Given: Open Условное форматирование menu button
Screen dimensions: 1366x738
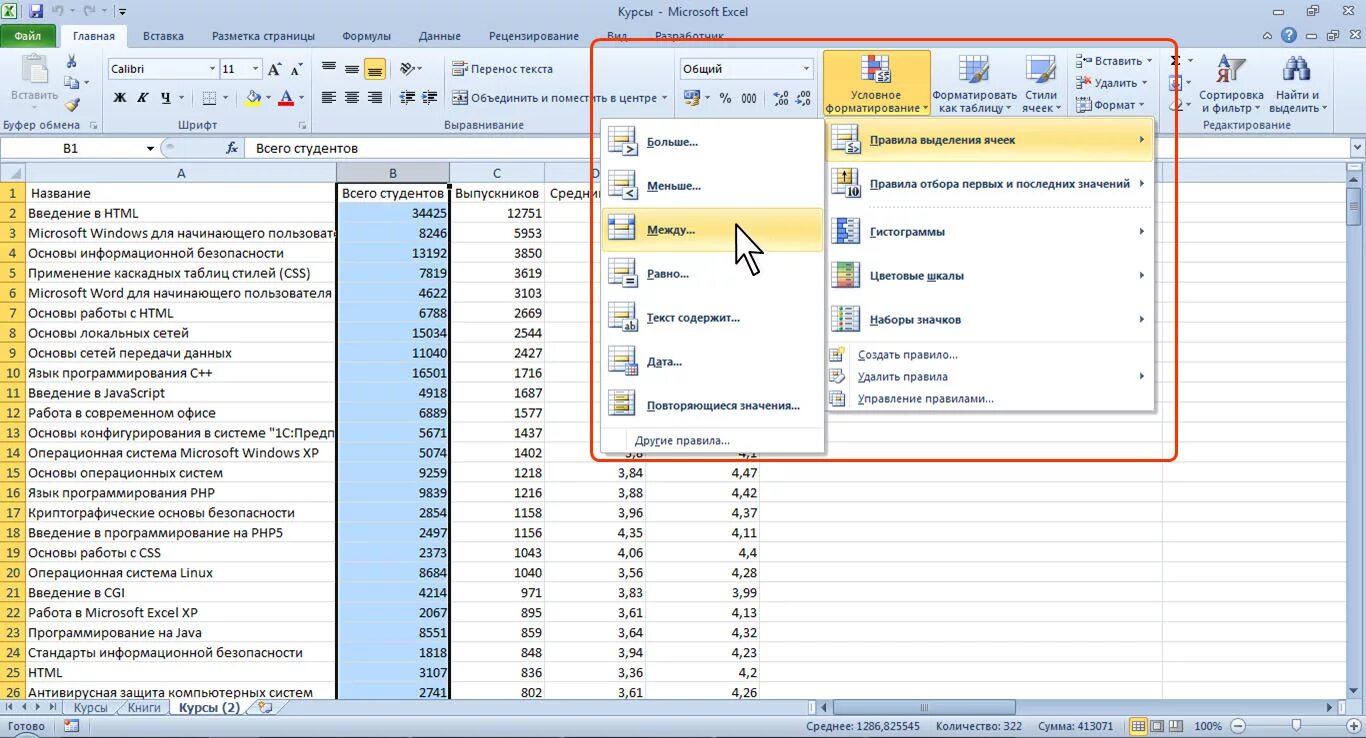Looking at the screenshot, I should pos(877,84).
